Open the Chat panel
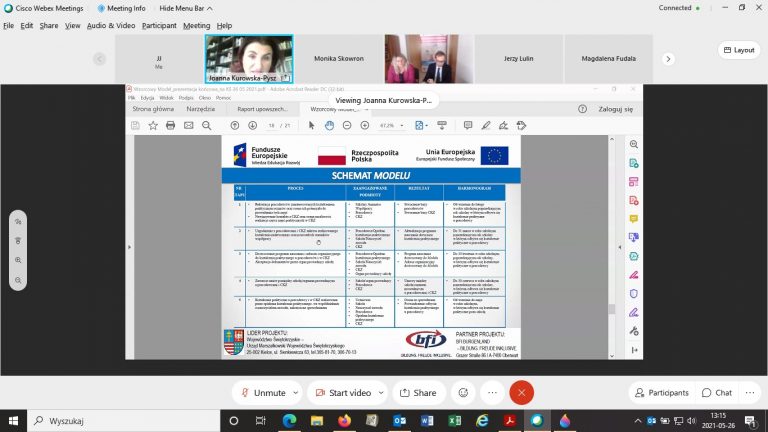Screen dimensions: 768x432 [x=717, y=393]
